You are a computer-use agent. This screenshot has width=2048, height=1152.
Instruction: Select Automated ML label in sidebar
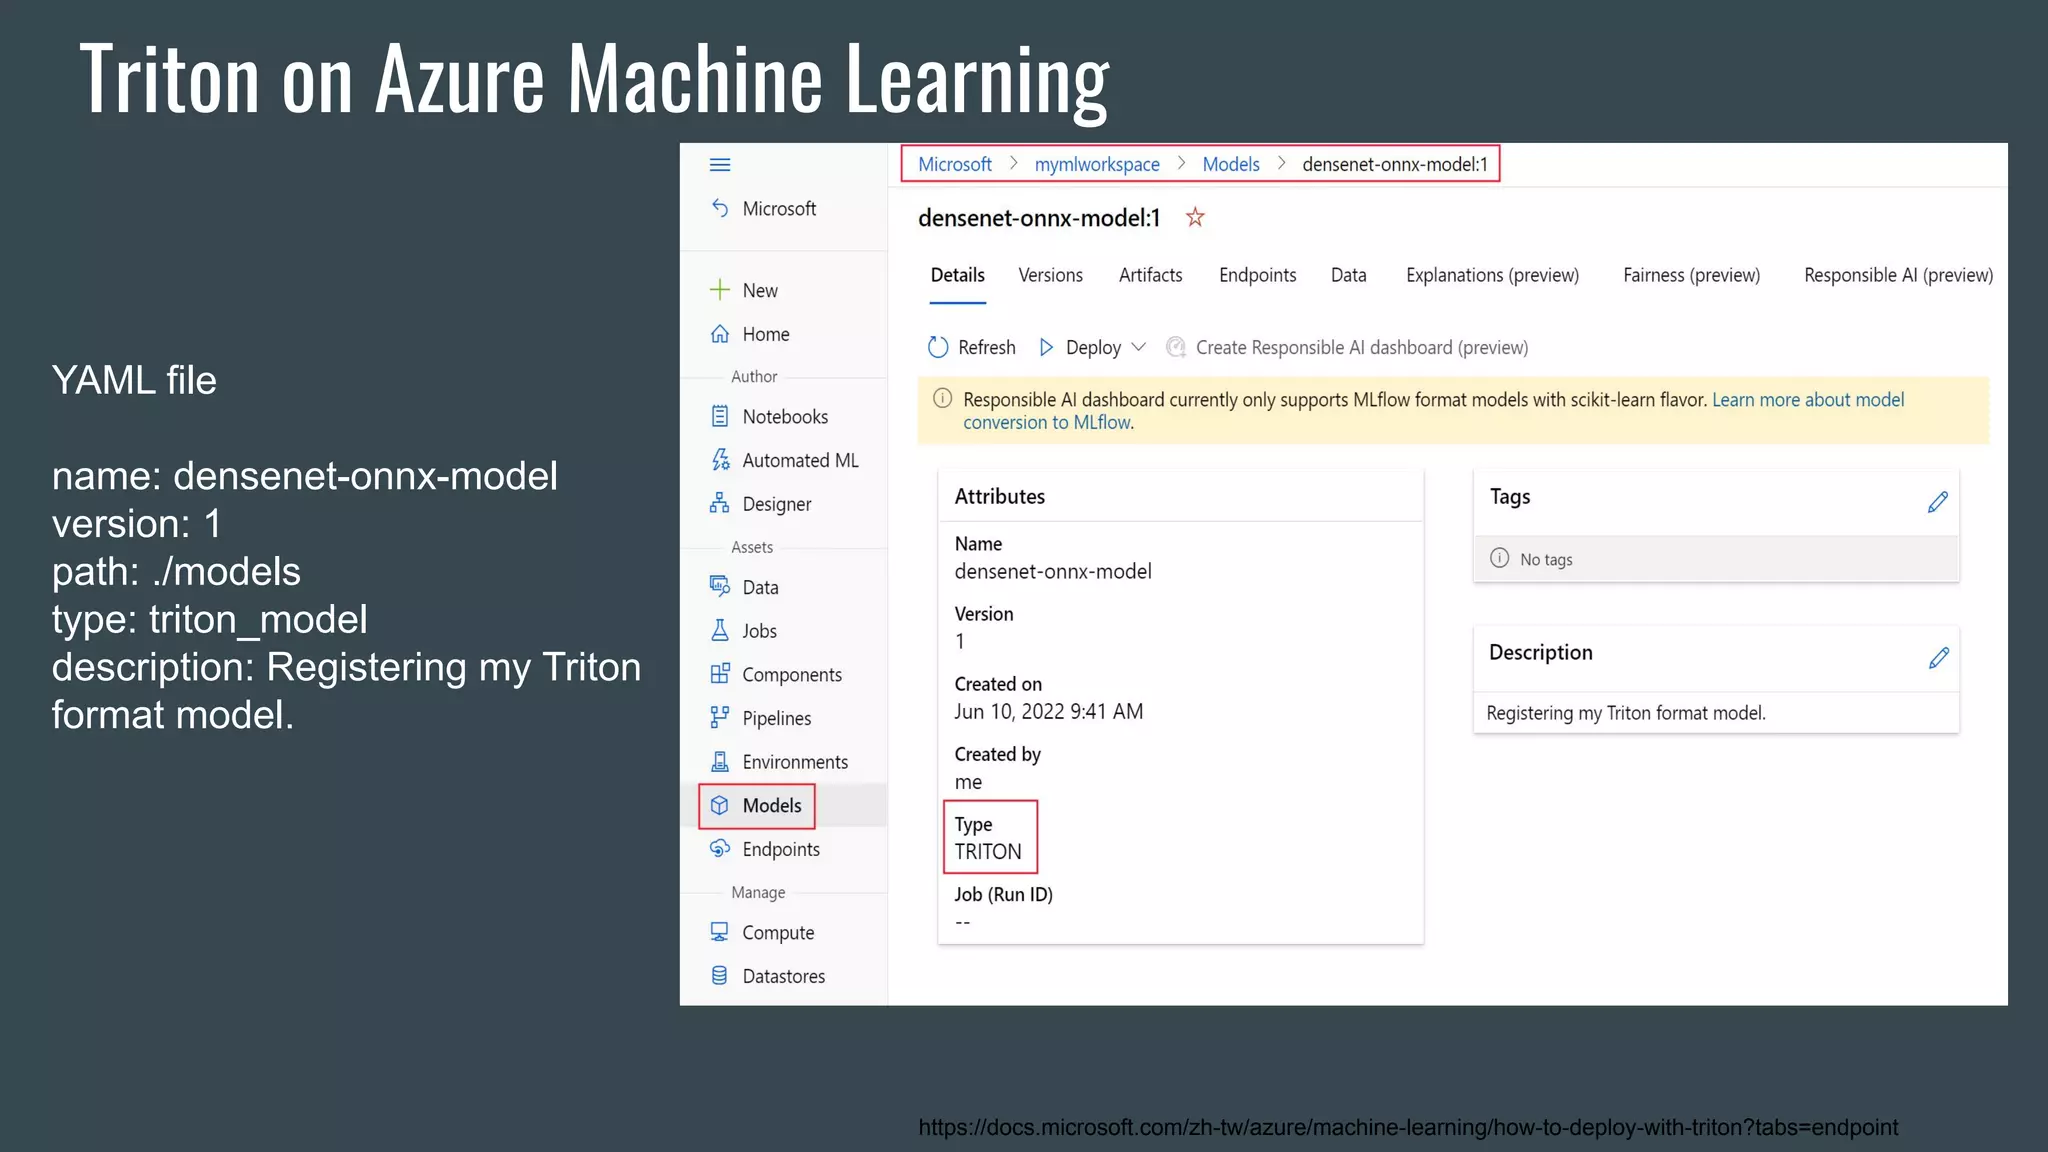click(x=800, y=460)
